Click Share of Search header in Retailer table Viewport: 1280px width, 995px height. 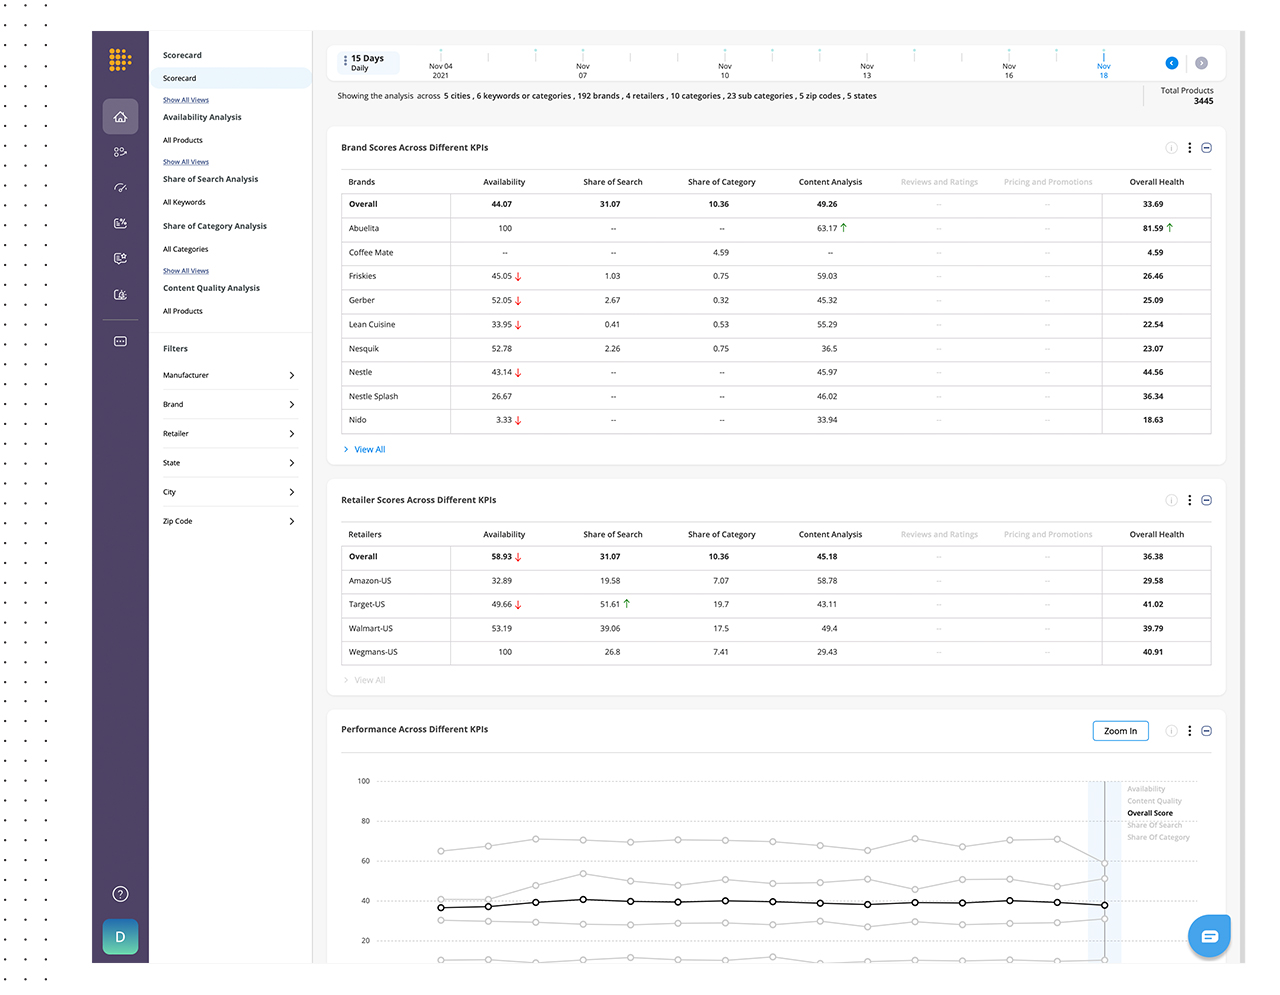click(613, 535)
